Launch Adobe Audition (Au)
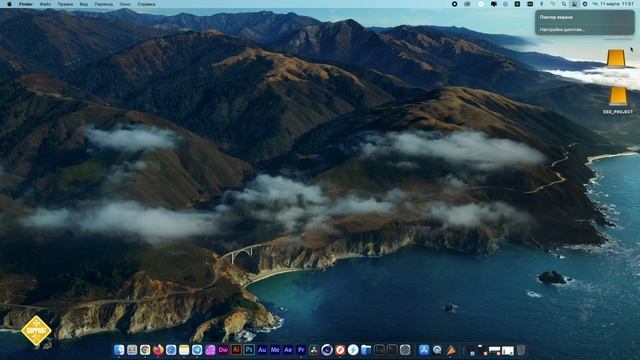The width and height of the screenshot is (640, 360). coord(262,350)
